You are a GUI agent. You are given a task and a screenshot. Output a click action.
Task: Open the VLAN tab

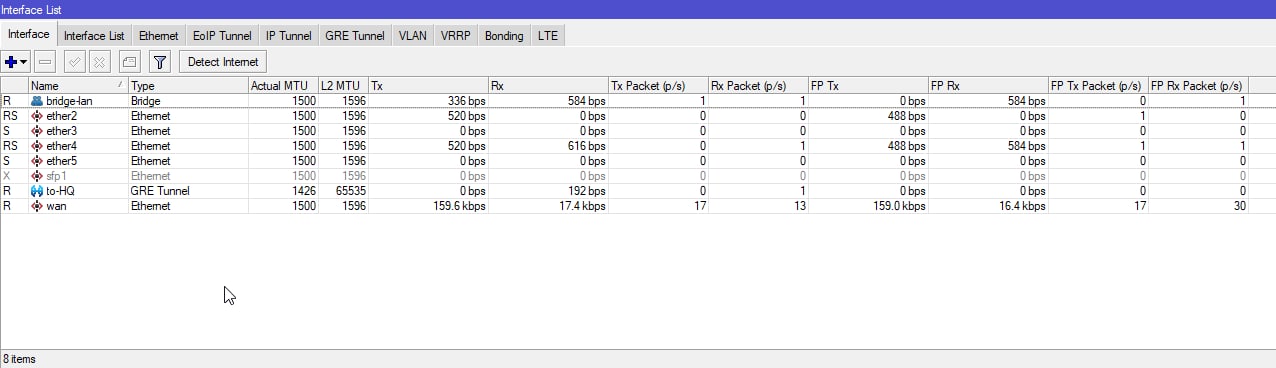point(412,36)
